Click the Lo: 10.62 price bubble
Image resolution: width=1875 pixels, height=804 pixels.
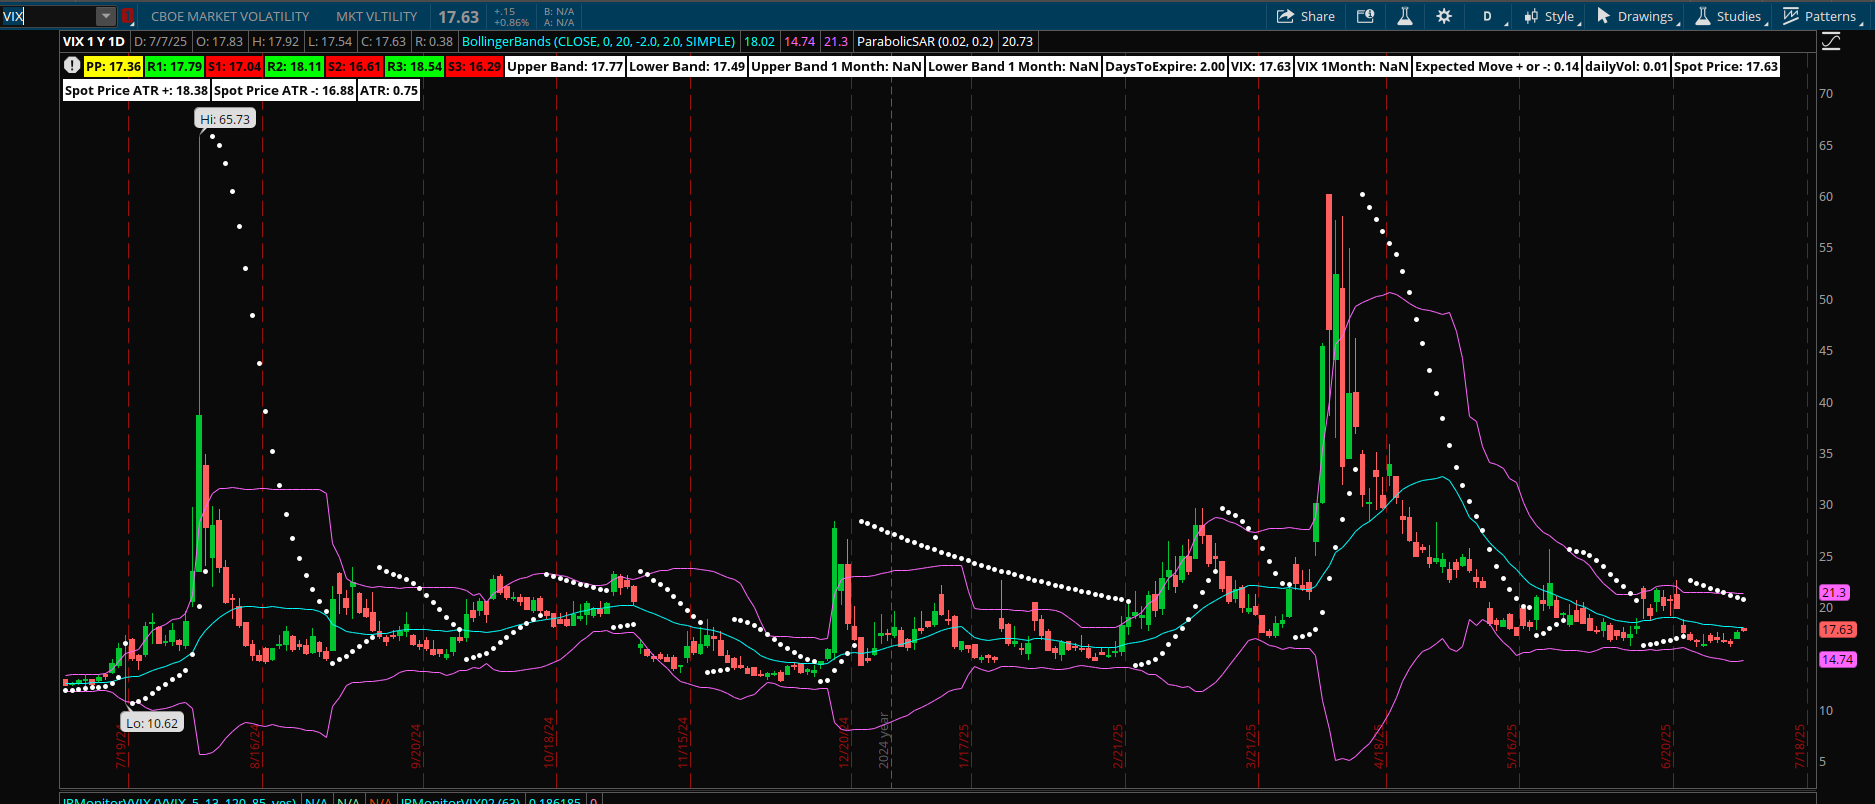point(152,723)
